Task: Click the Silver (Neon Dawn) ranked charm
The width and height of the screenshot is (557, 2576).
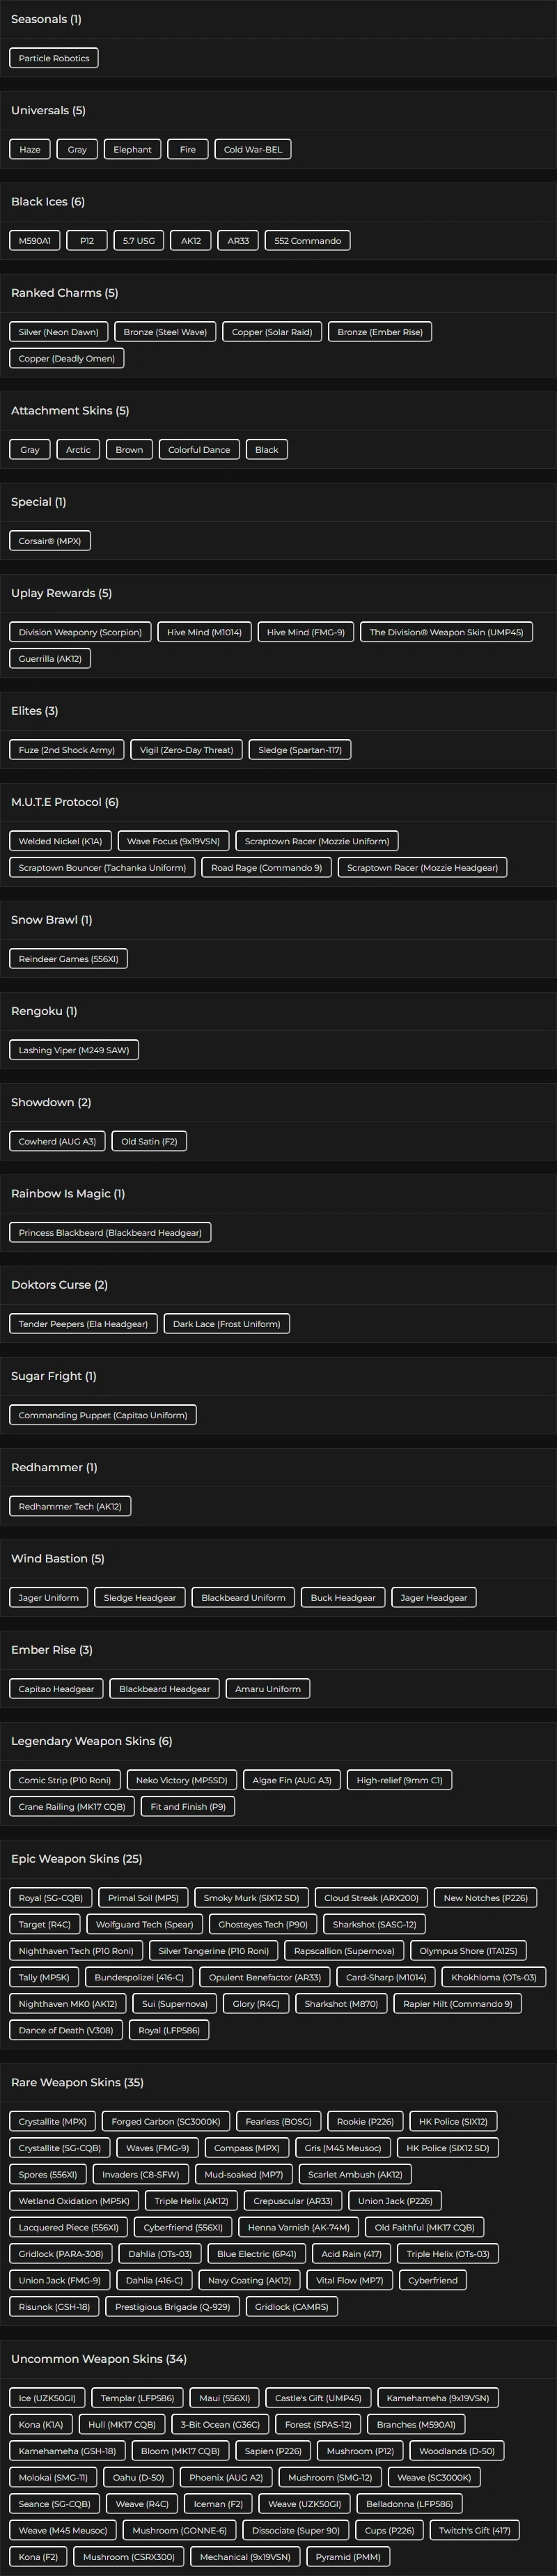Action: click(58, 332)
